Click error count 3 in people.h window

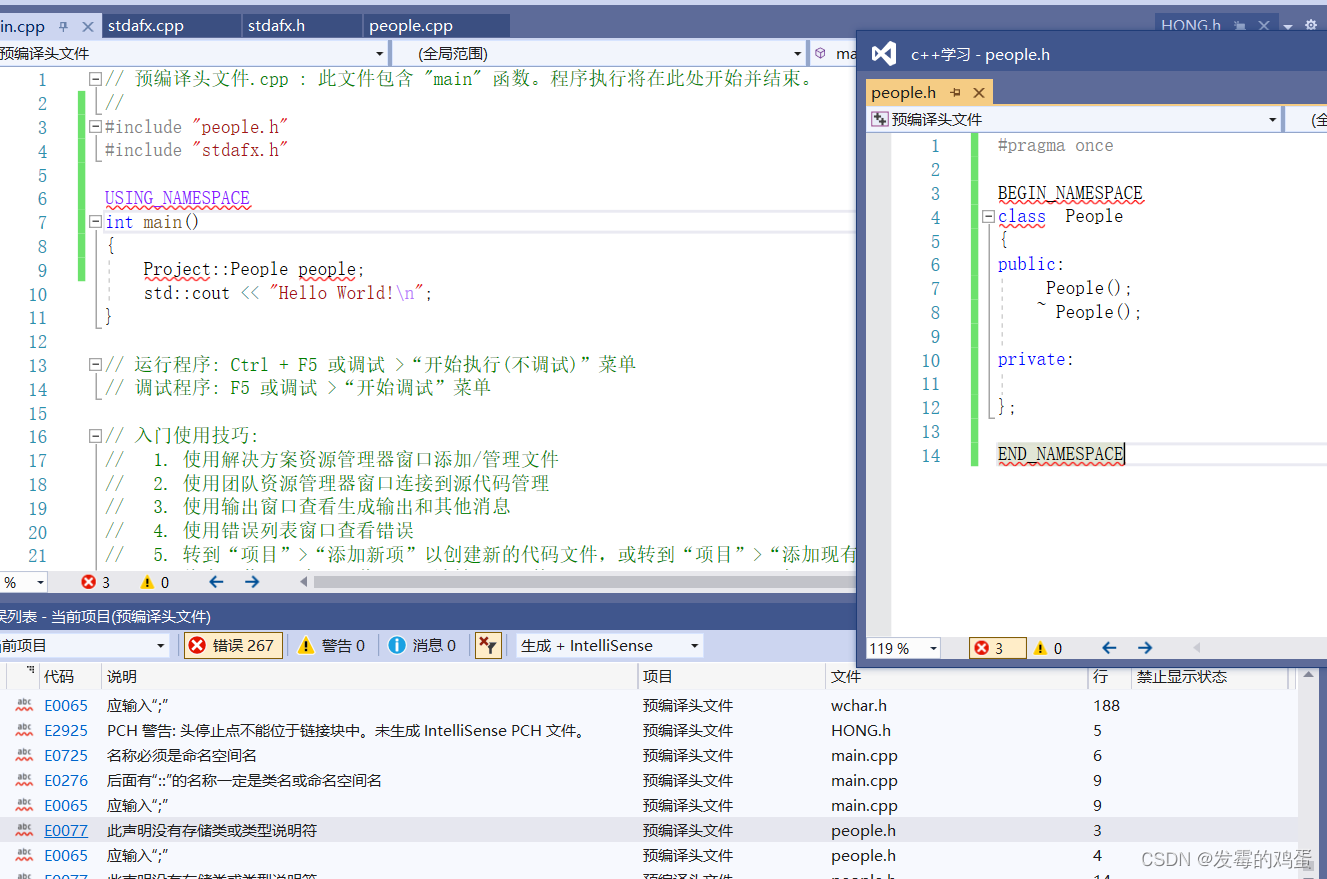click(997, 648)
